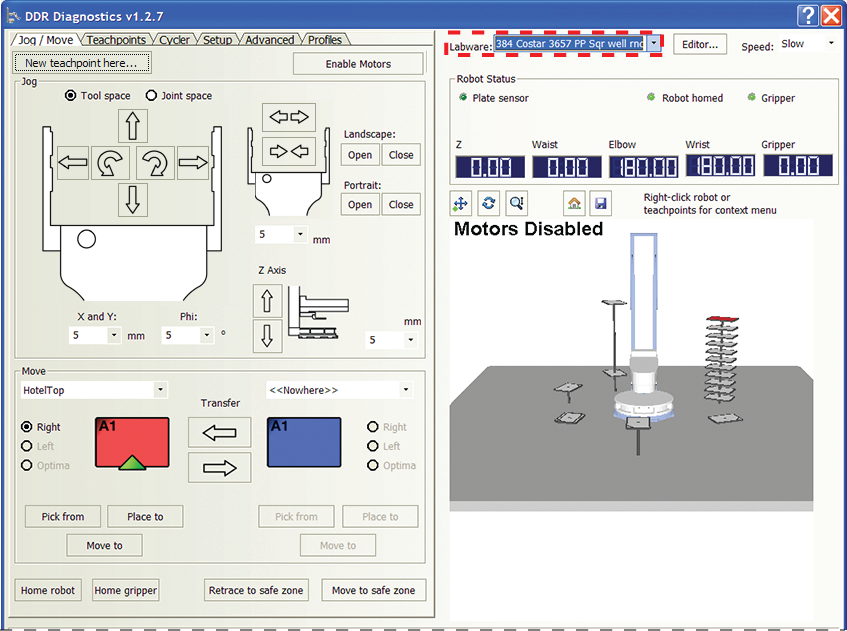Open the Labware dropdown list

point(653,44)
